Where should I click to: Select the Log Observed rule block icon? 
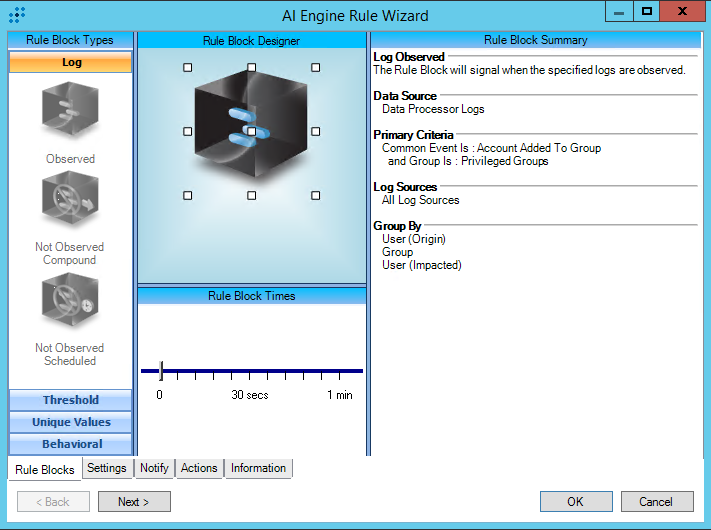pyautogui.click(x=70, y=110)
